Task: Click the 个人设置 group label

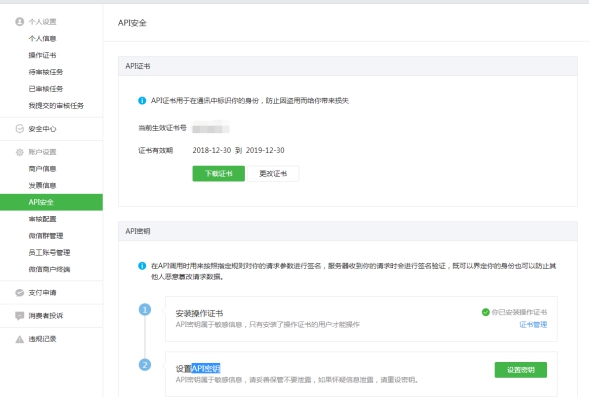Action: click(42, 22)
